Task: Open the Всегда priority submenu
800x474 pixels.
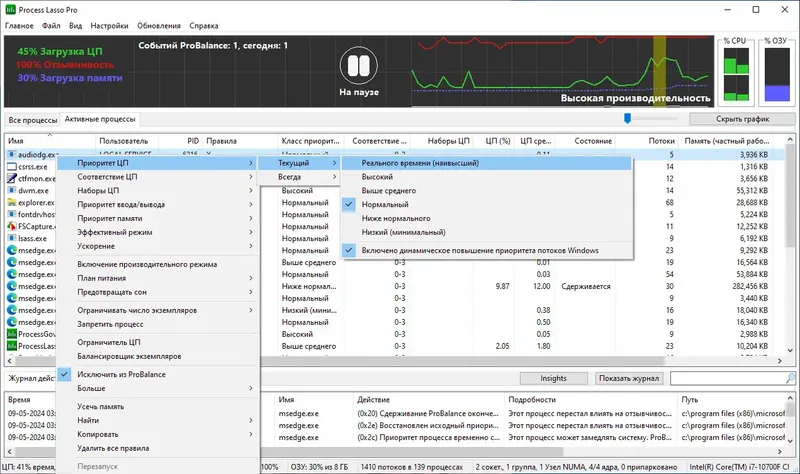Action: (x=299, y=177)
